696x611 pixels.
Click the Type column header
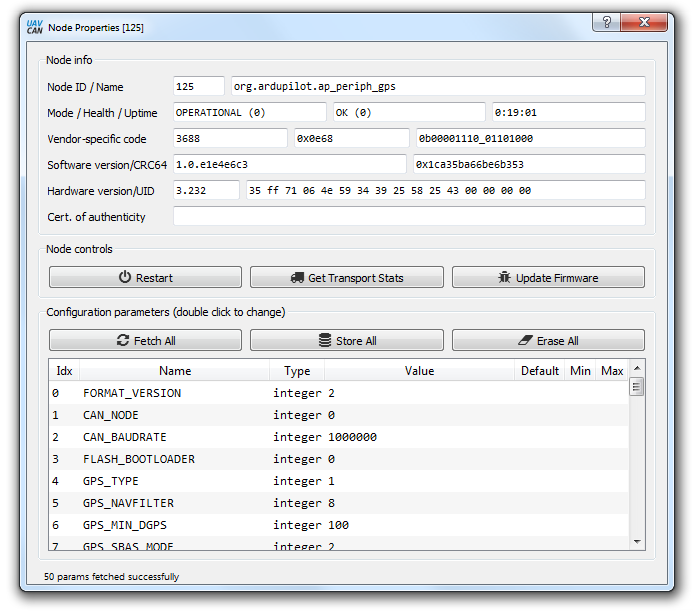point(297,371)
